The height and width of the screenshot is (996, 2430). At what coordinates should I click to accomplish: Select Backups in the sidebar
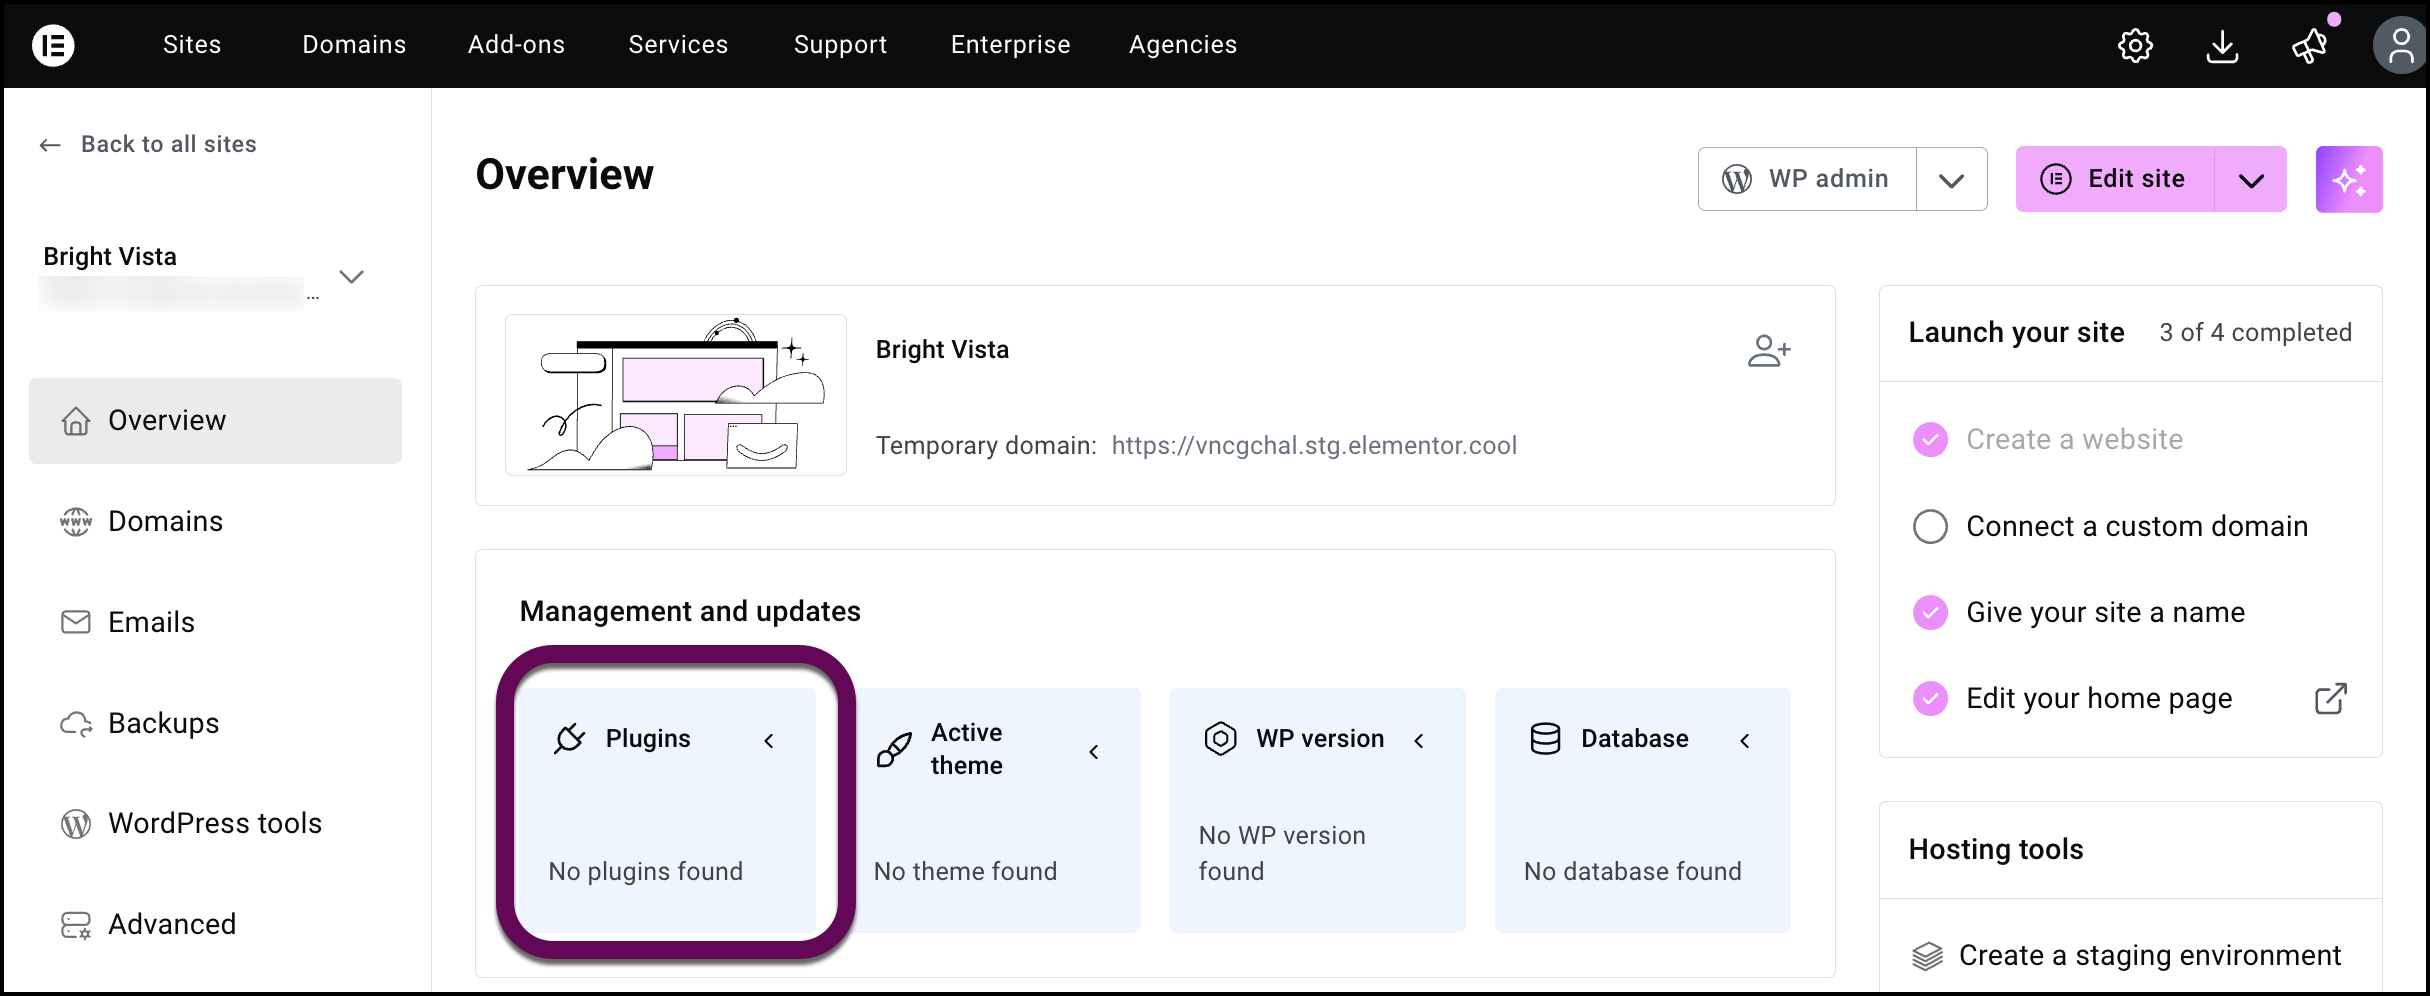click(162, 722)
